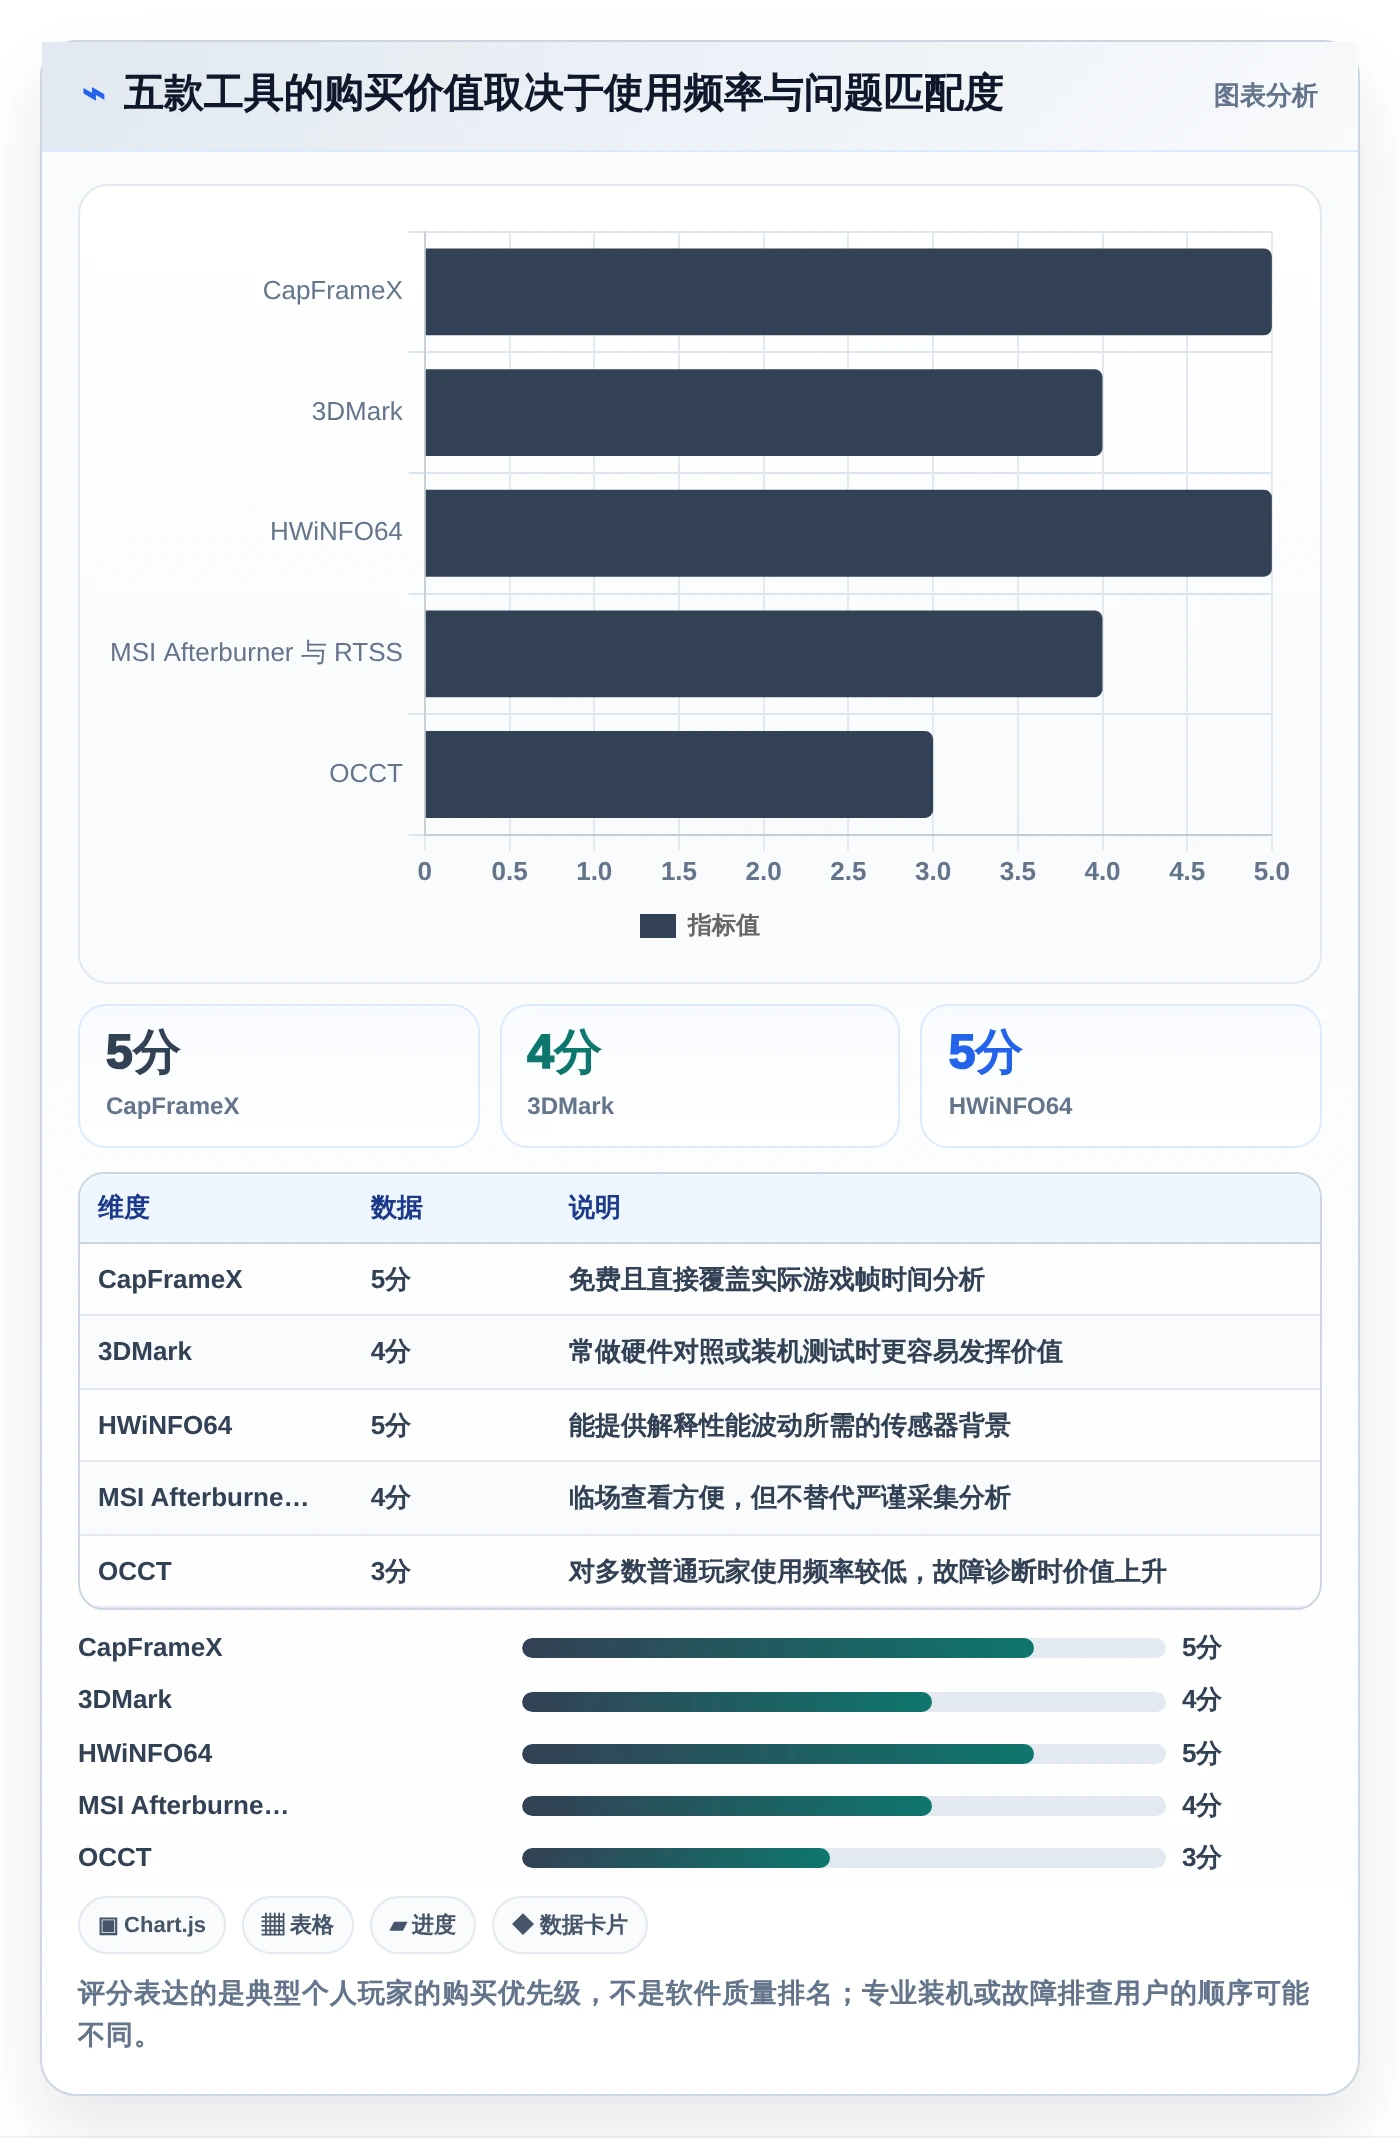Click the 进度 tag chip

tap(422, 1925)
